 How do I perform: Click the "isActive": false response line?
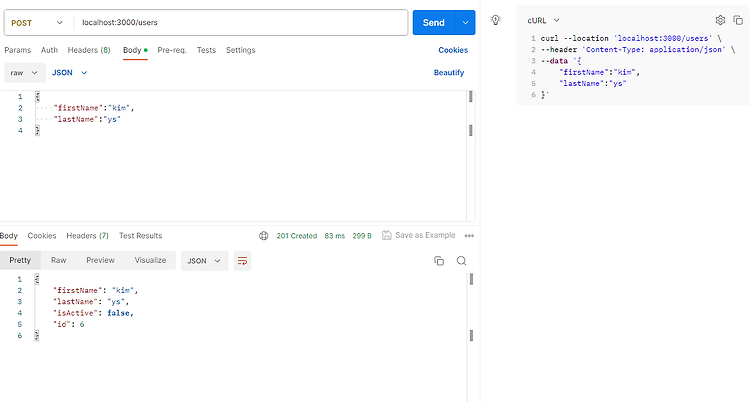coord(93,313)
